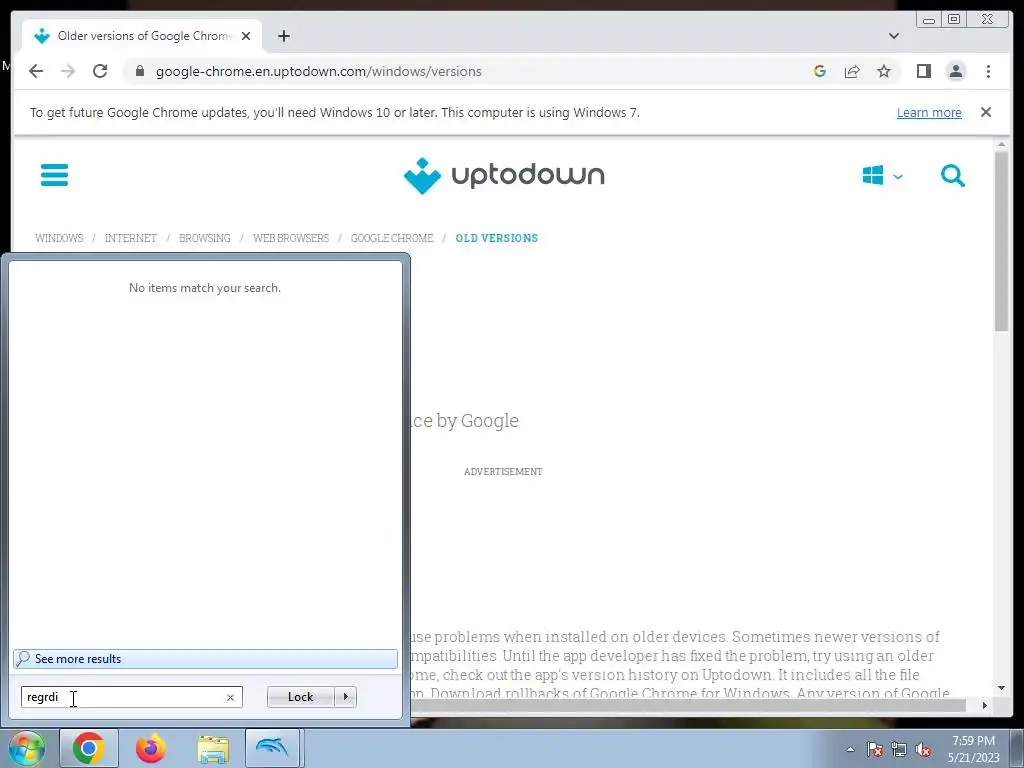The width and height of the screenshot is (1024, 768).
Task: Go to GOOGLE CHROME breadcrumb
Action: (392, 238)
